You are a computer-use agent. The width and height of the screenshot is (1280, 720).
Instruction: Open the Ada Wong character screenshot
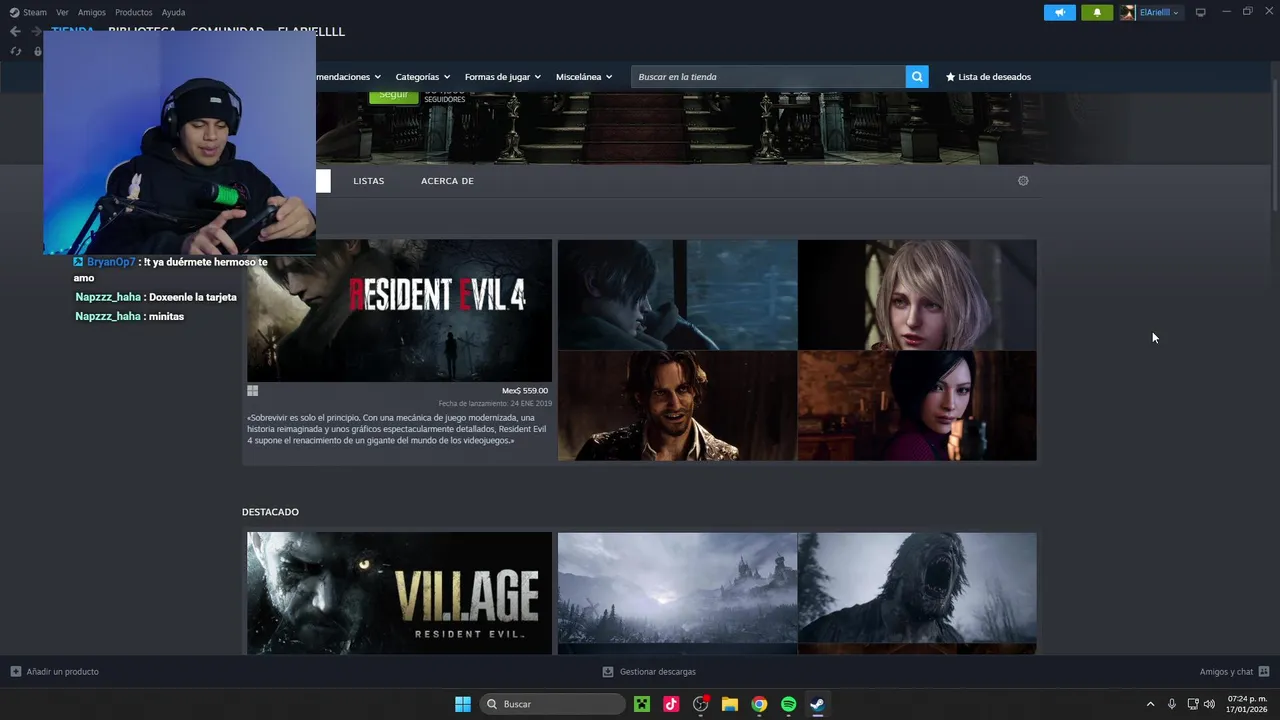[x=917, y=405]
